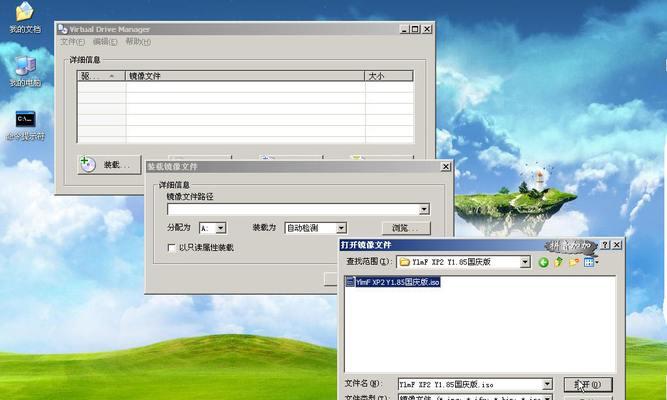Create a new folder icon

574,262
